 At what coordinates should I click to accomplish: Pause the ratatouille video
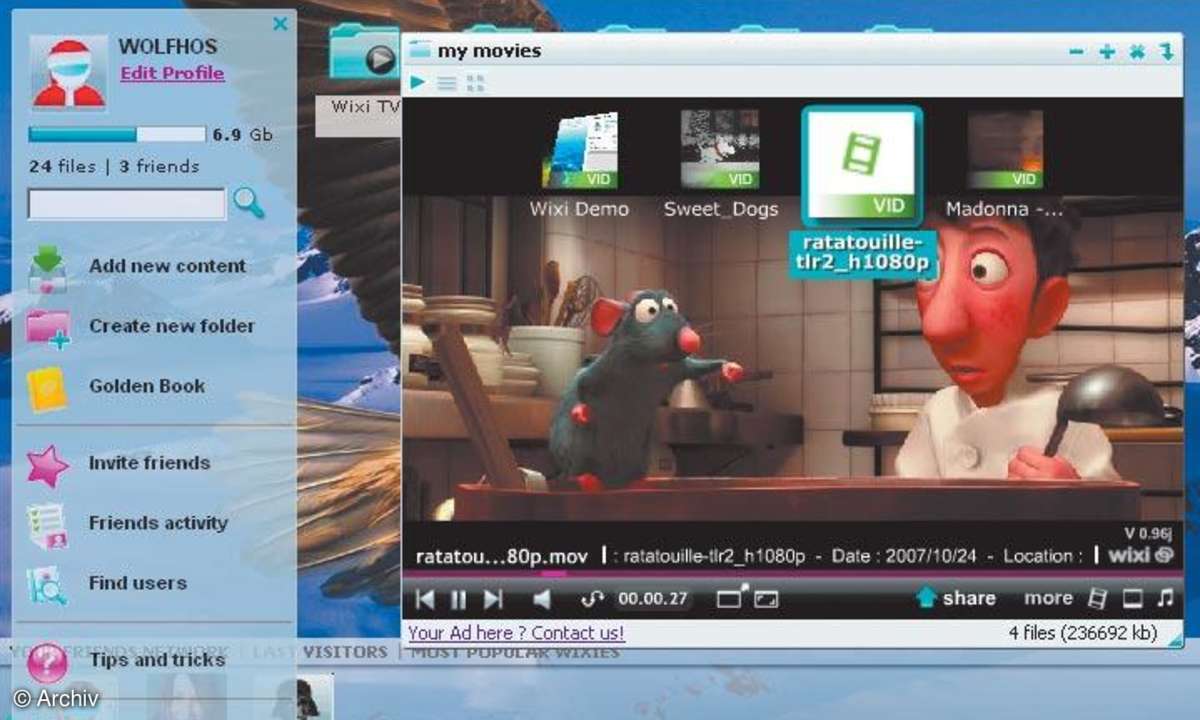(458, 599)
